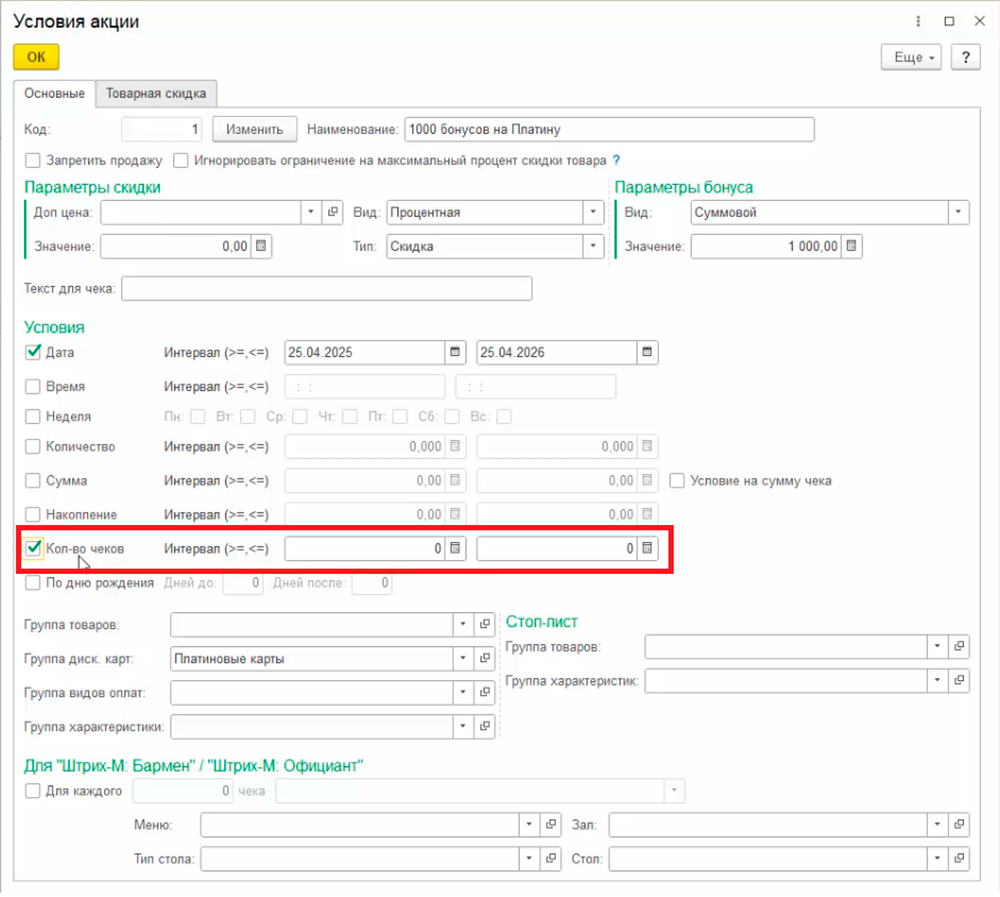The height and width of the screenshot is (897, 1000).
Task: Uncheck the Дата condition checkbox
Action: (33, 352)
